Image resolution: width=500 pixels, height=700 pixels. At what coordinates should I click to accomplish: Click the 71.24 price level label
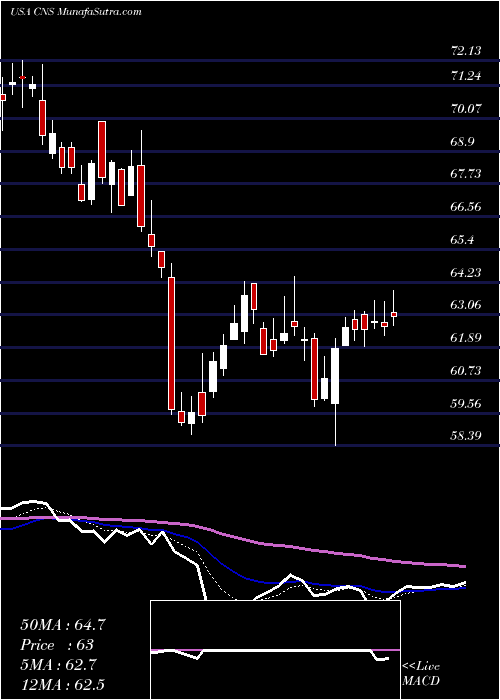466,75
